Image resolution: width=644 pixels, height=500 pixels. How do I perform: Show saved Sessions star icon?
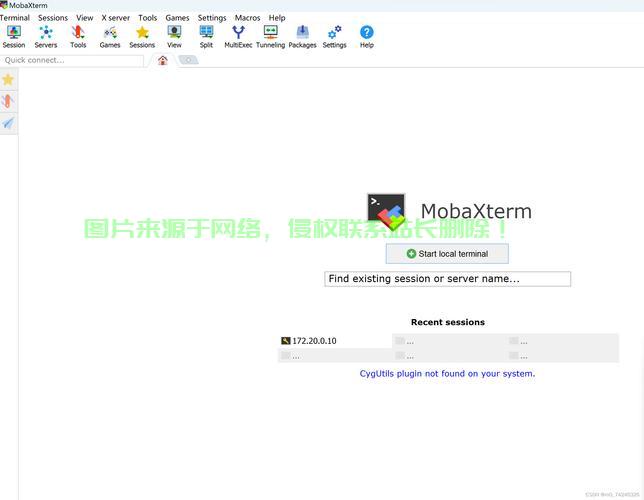coord(142,37)
